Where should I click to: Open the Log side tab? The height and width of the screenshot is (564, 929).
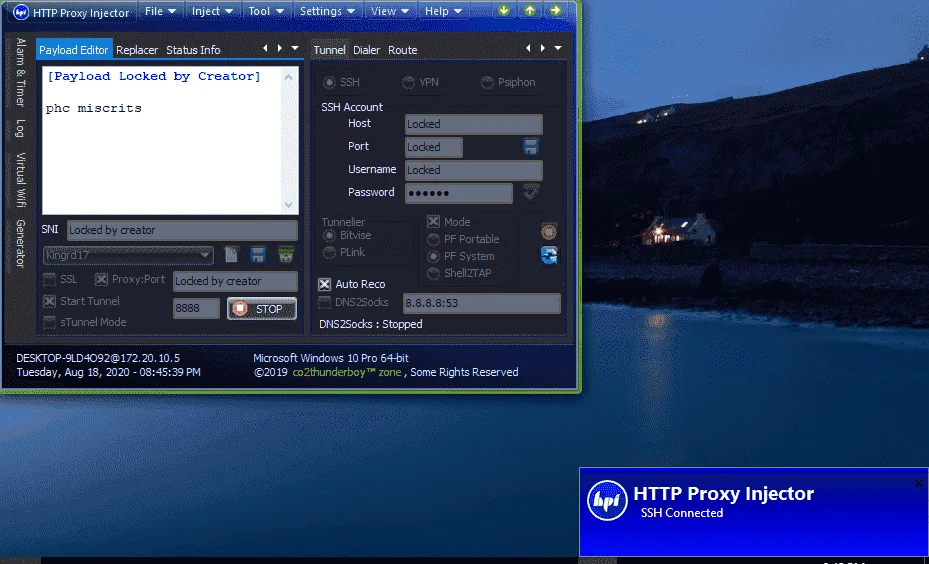(x=21, y=129)
